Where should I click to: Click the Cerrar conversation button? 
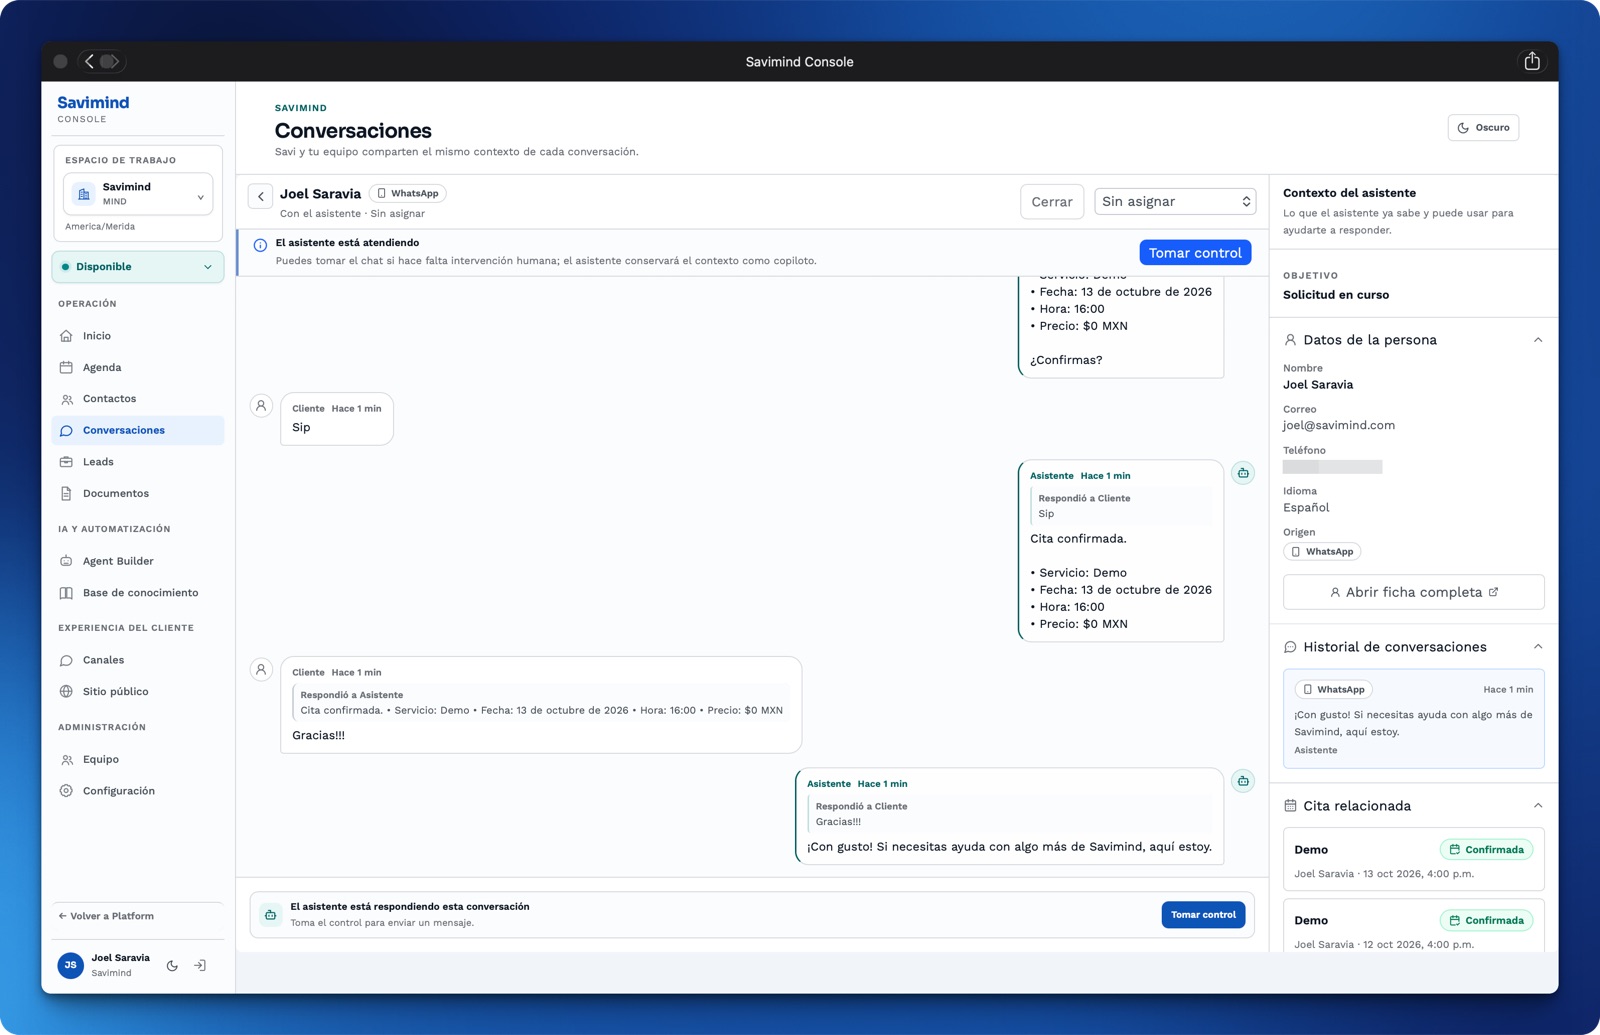1052,202
